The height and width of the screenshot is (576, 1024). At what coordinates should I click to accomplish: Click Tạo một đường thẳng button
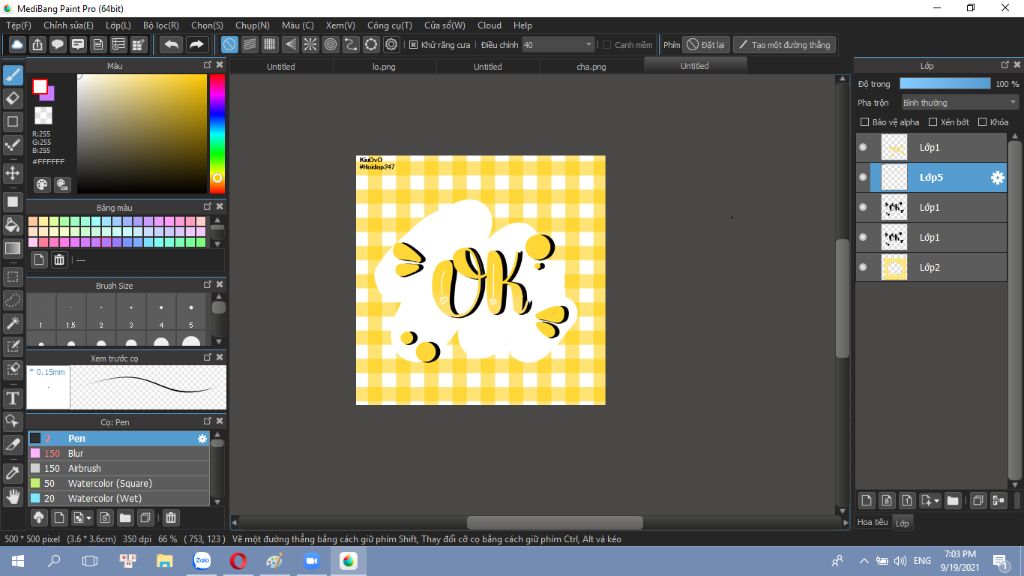[784, 45]
